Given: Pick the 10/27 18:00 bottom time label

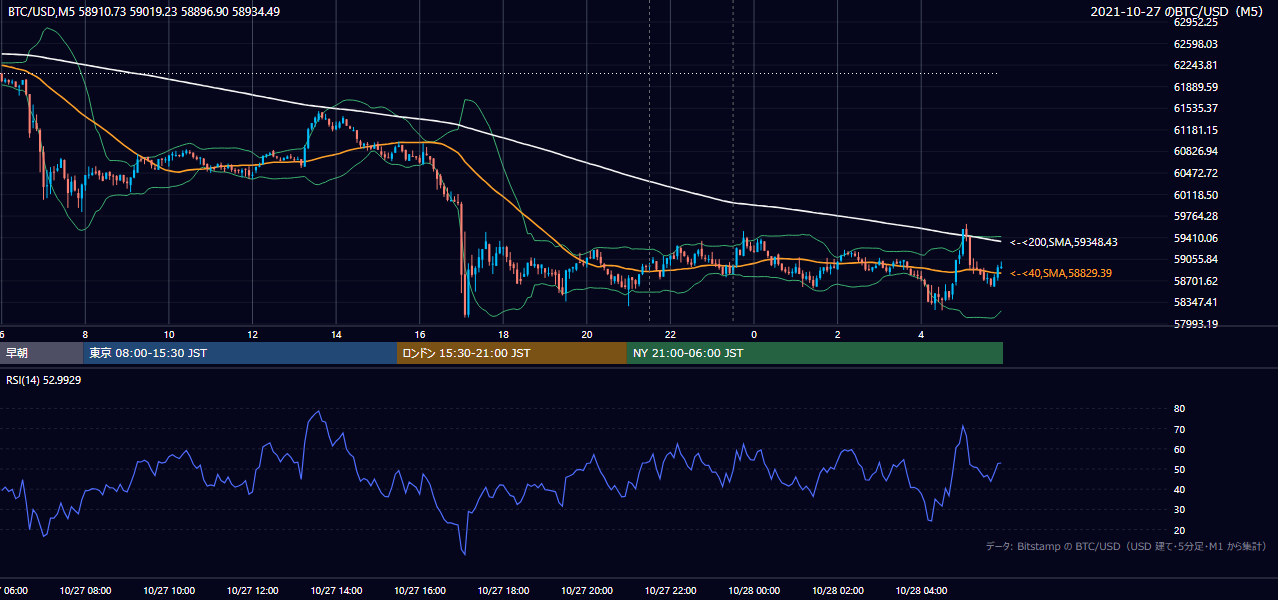Looking at the screenshot, I should tap(503, 591).
